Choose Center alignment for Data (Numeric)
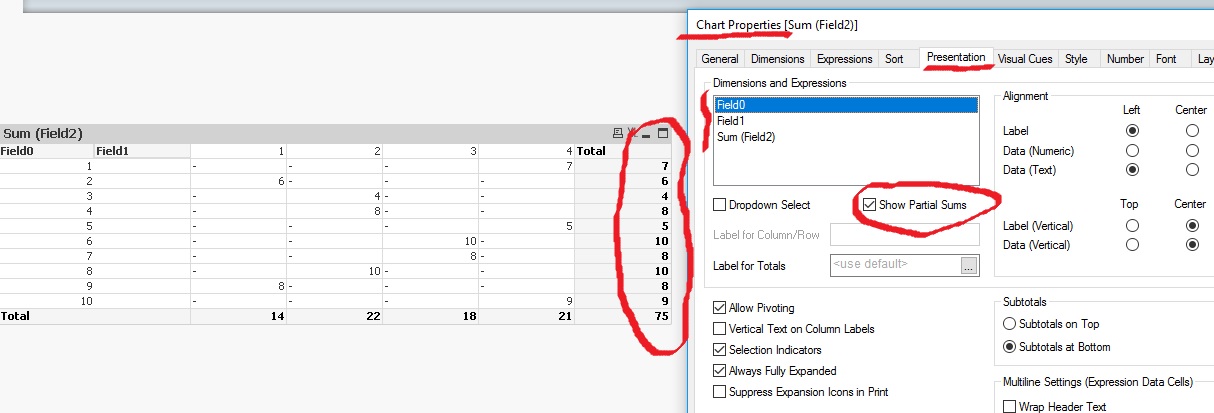This screenshot has height=413, width=1214. tap(1192, 150)
